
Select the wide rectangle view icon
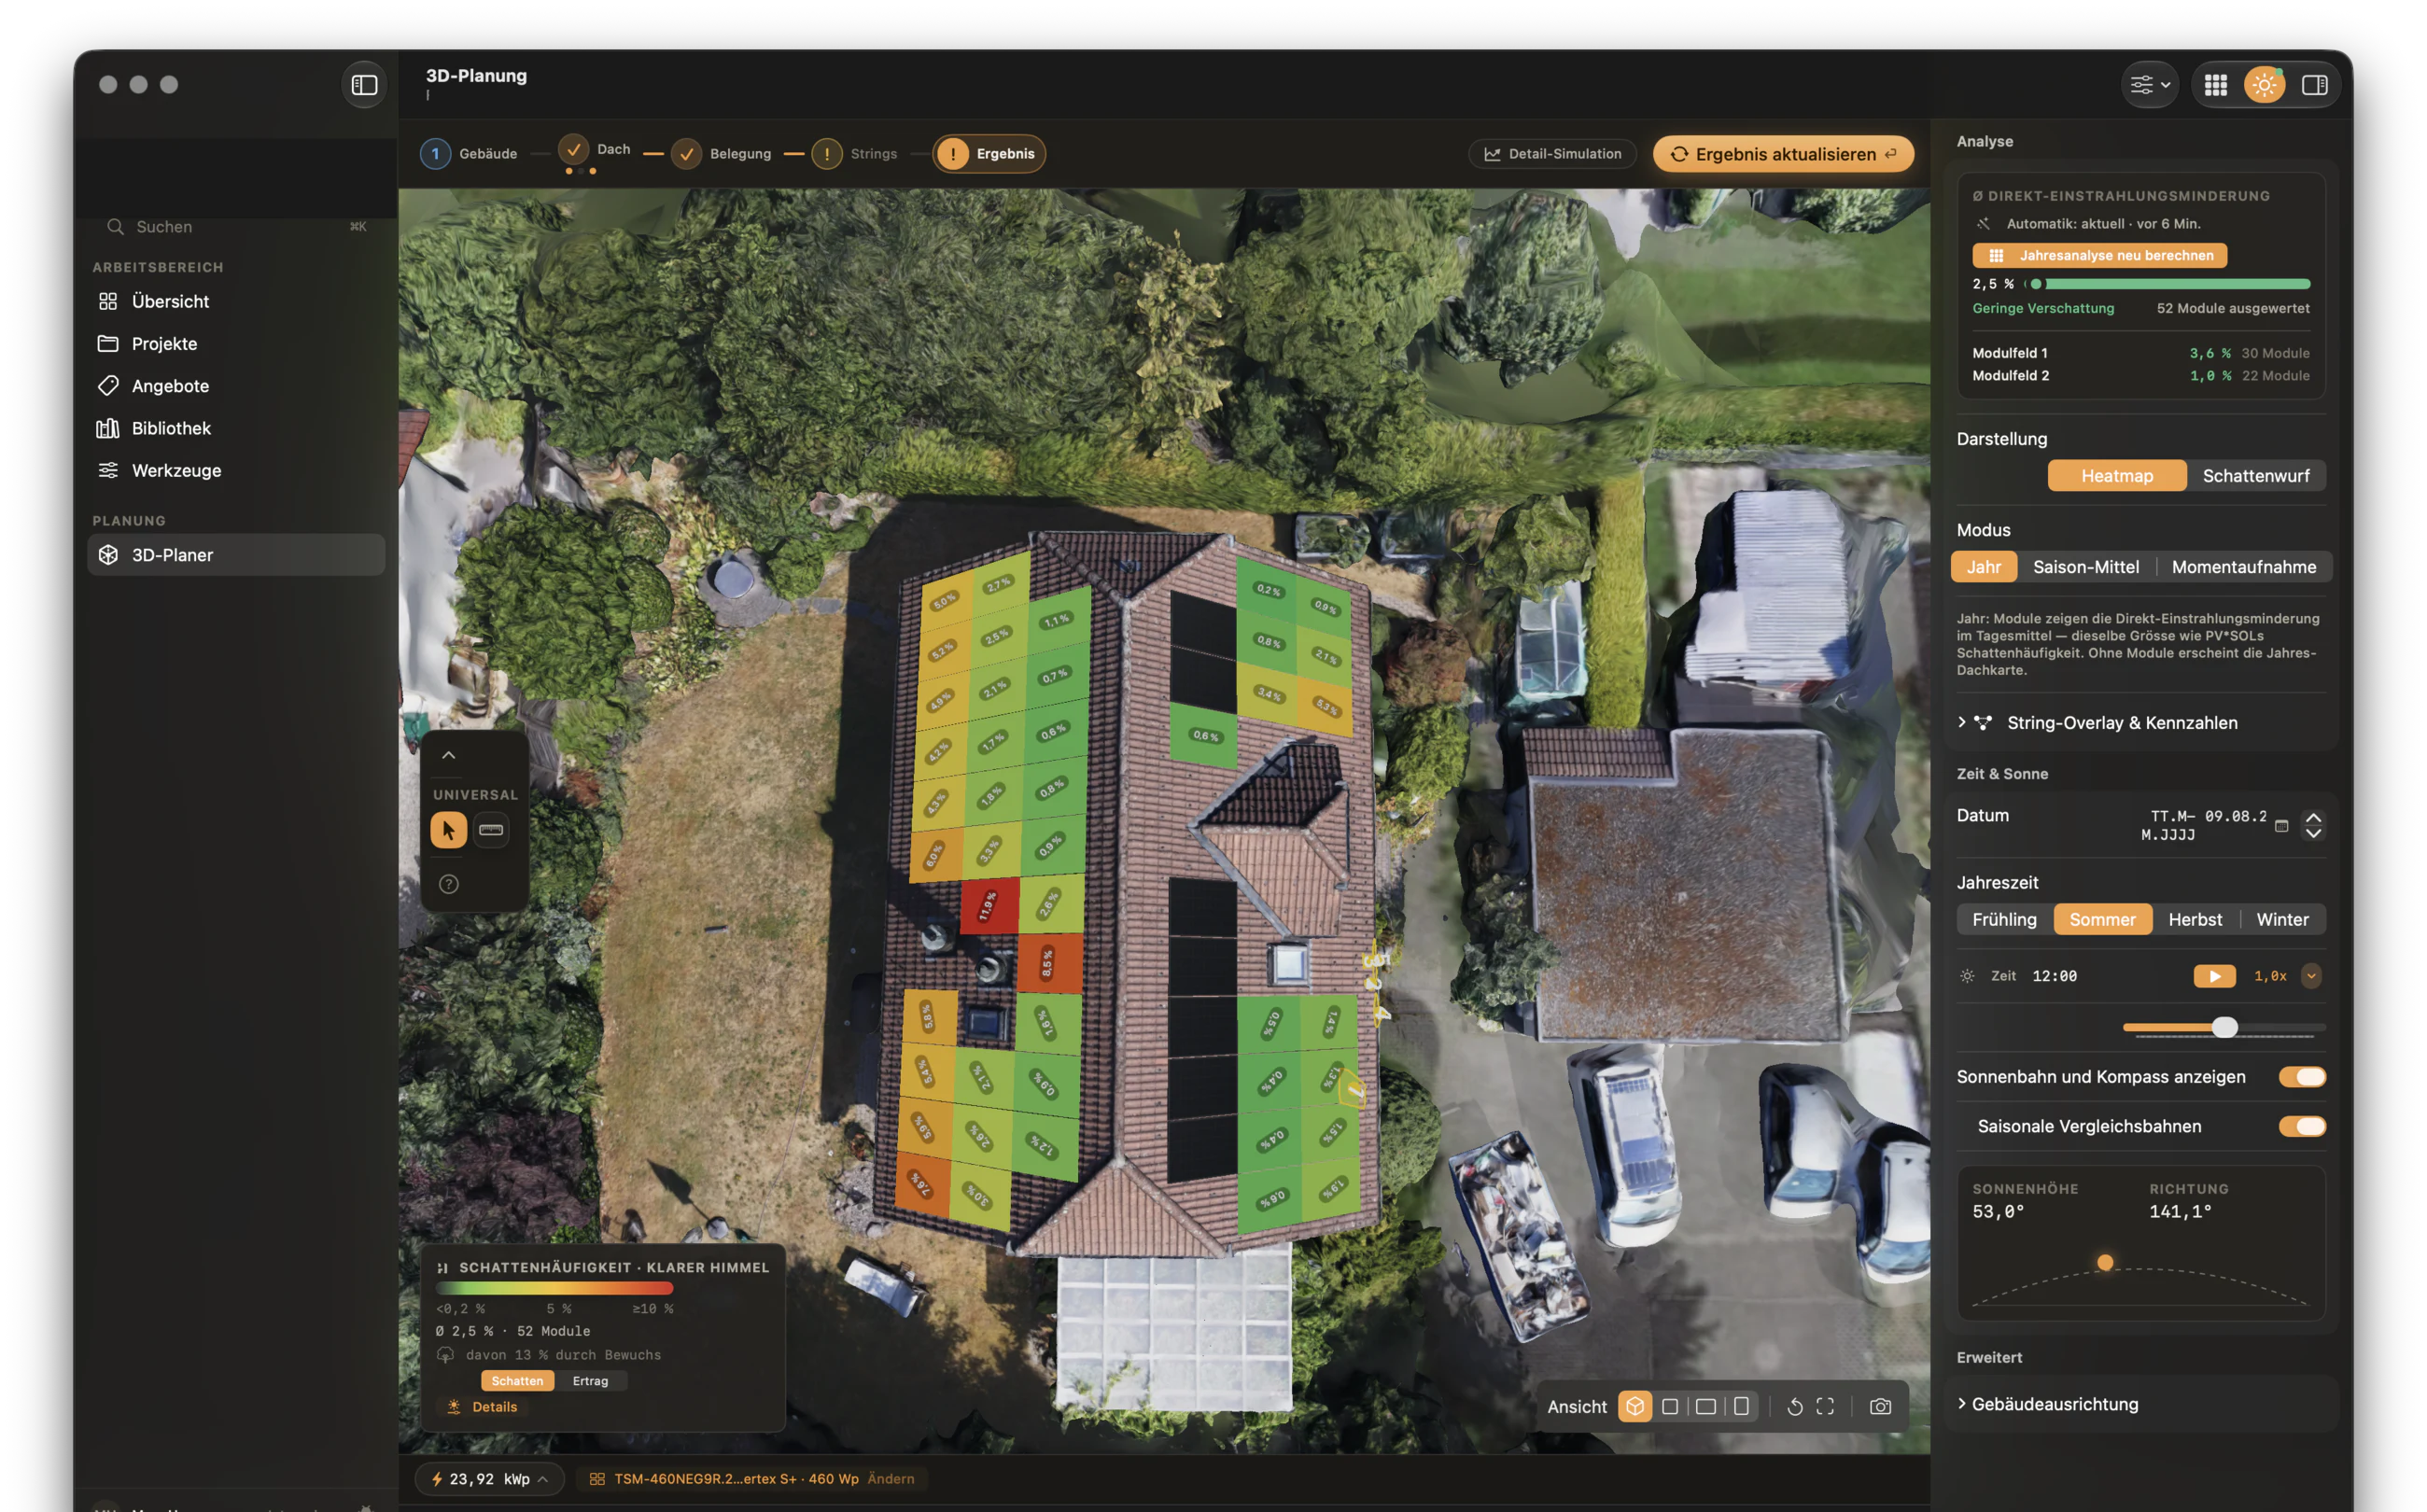pos(1706,1407)
